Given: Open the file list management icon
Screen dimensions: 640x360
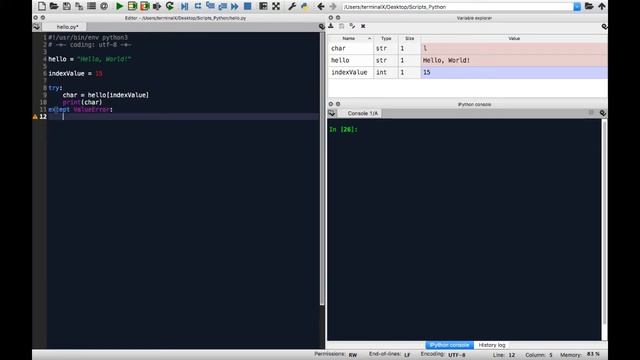Looking at the screenshot, I should pyautogui.click(x=91, y=6).
